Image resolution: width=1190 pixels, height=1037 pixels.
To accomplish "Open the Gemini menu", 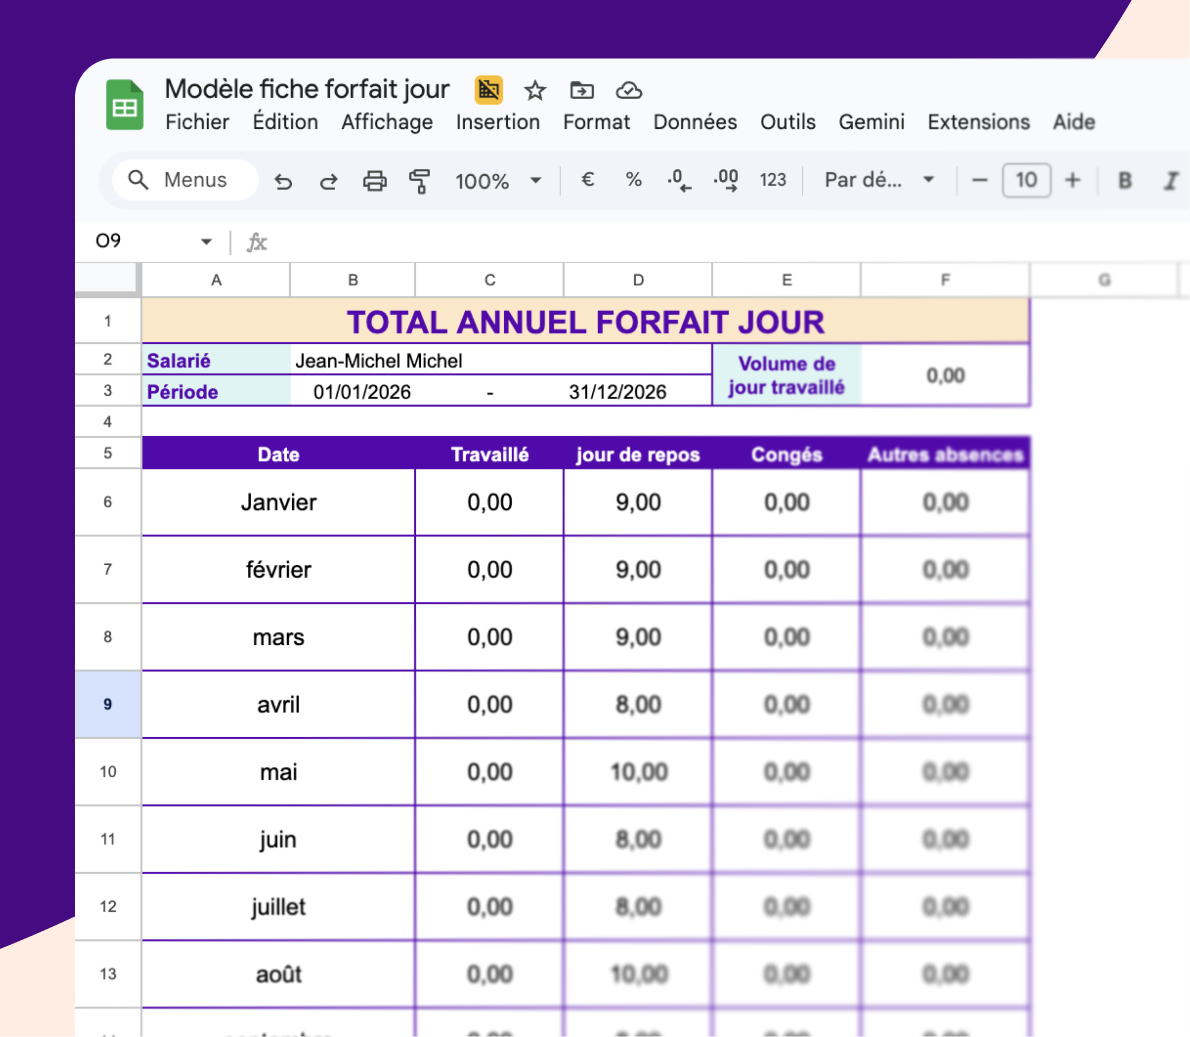I will [871, 122].
